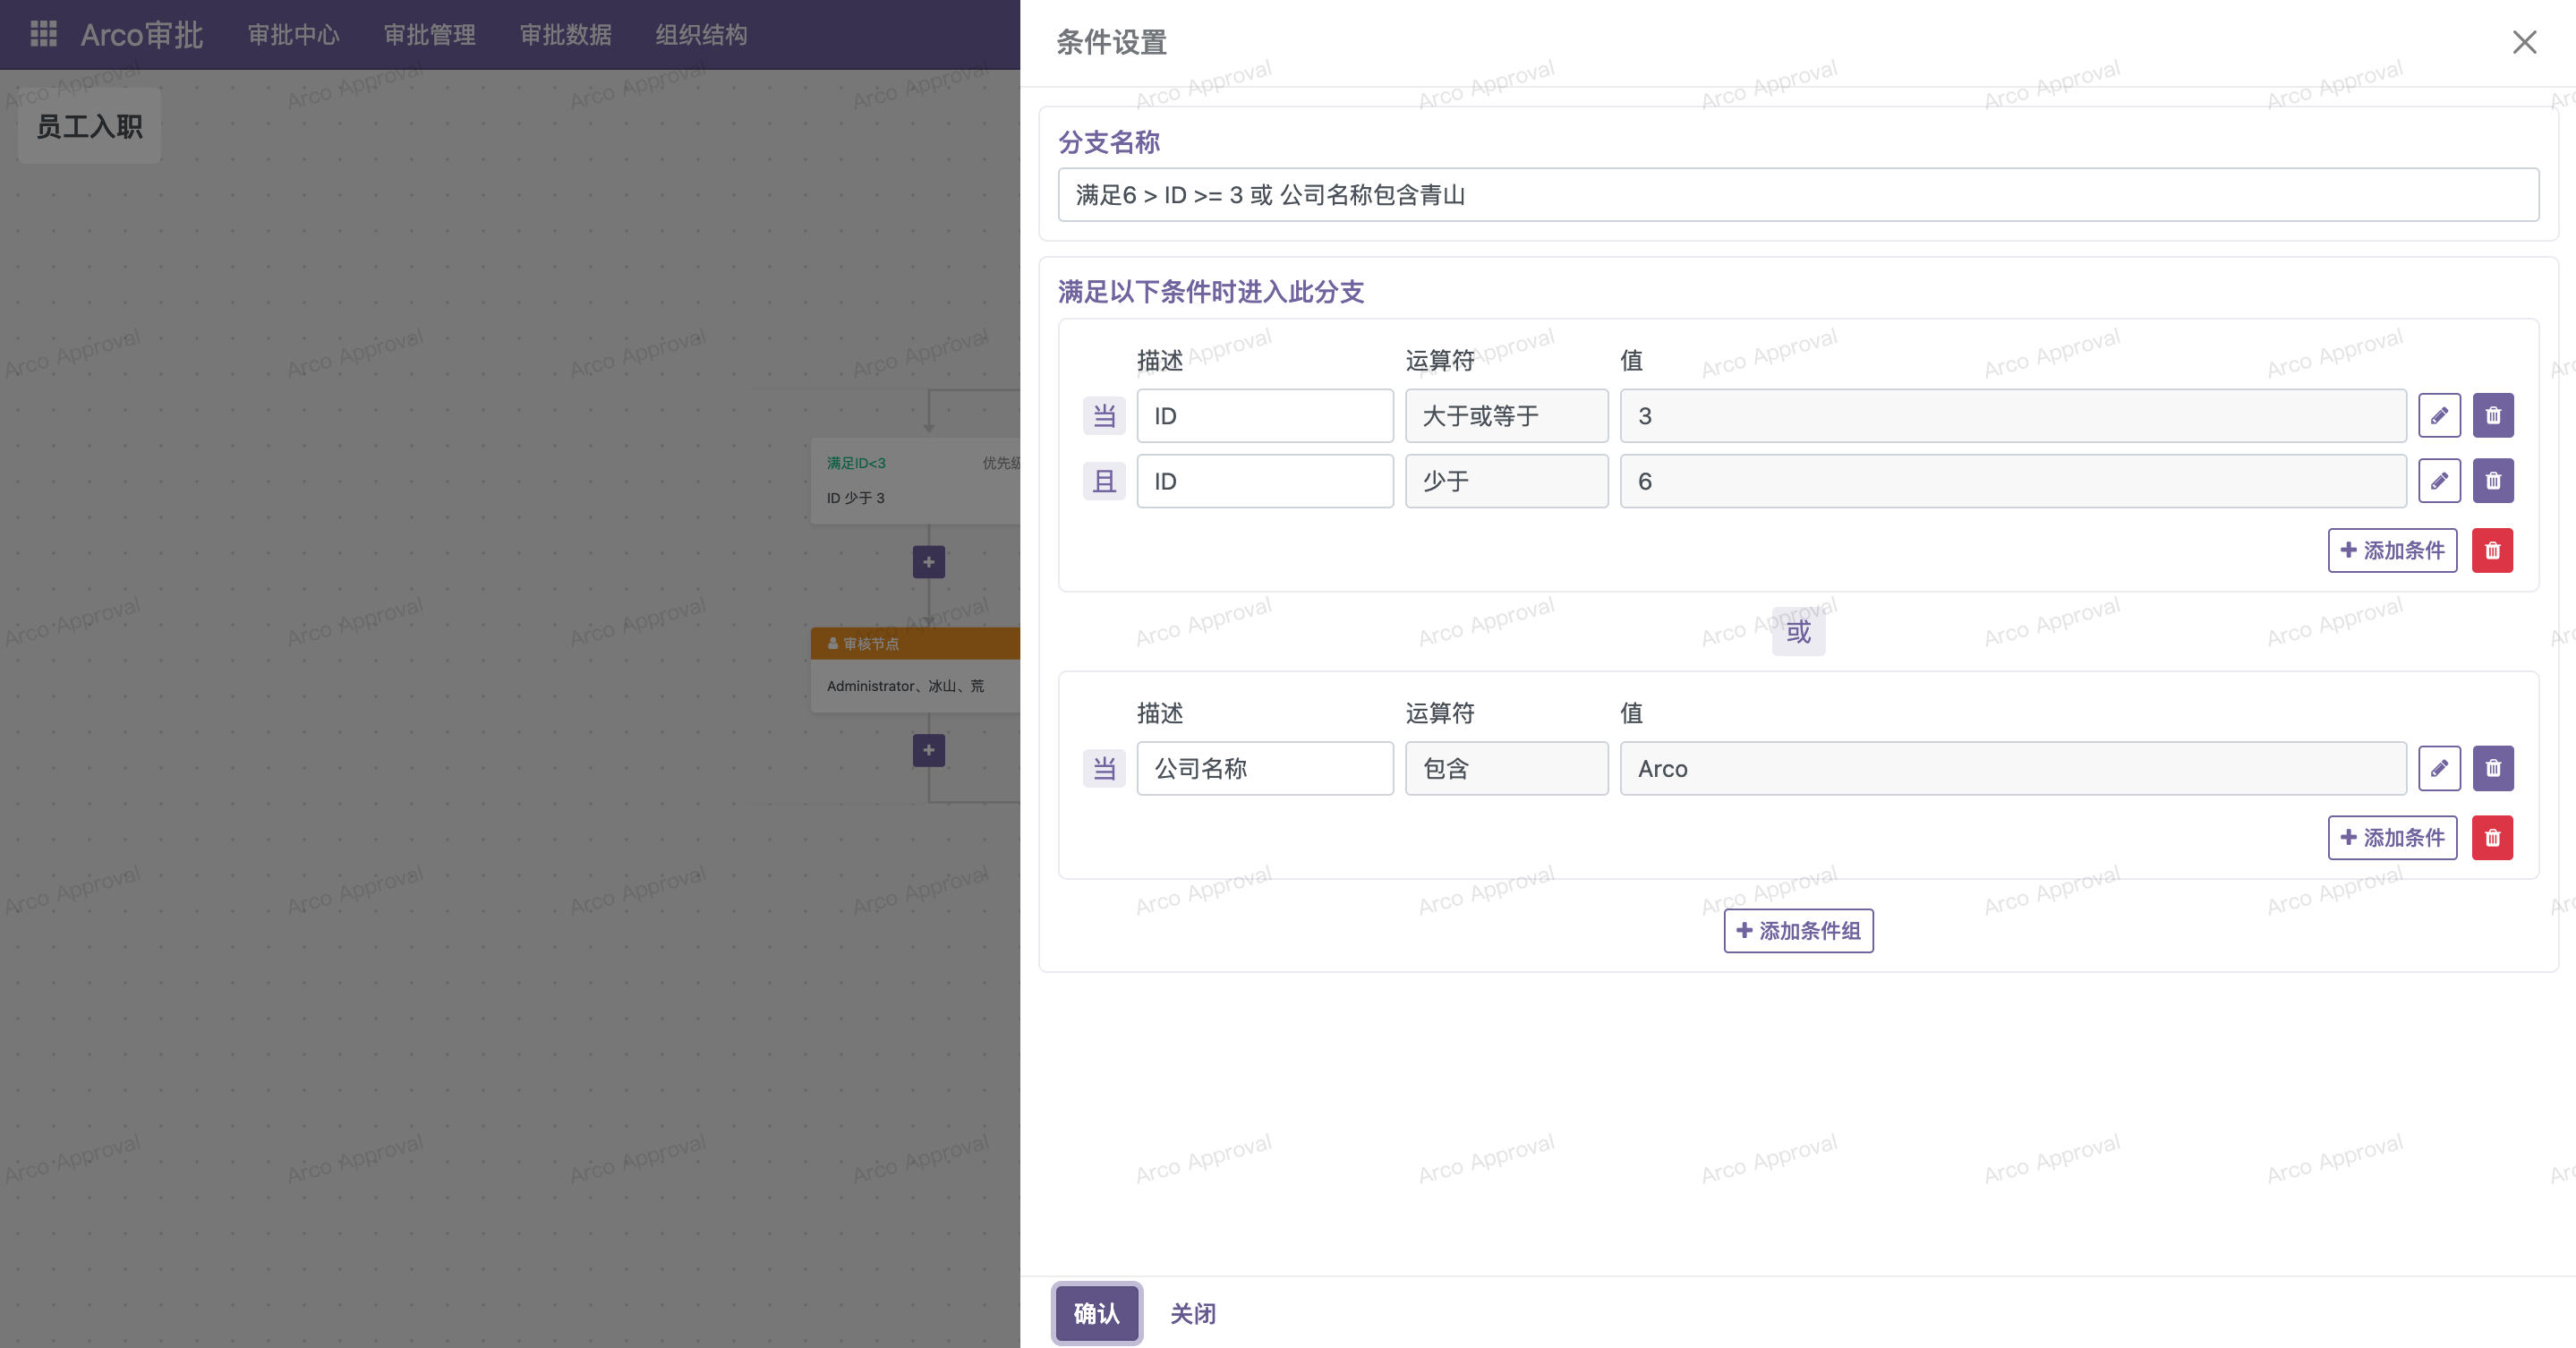
Task: Delete the '公司名称 包含 Arco' condition row
Action: click(x=2493, y=768)
